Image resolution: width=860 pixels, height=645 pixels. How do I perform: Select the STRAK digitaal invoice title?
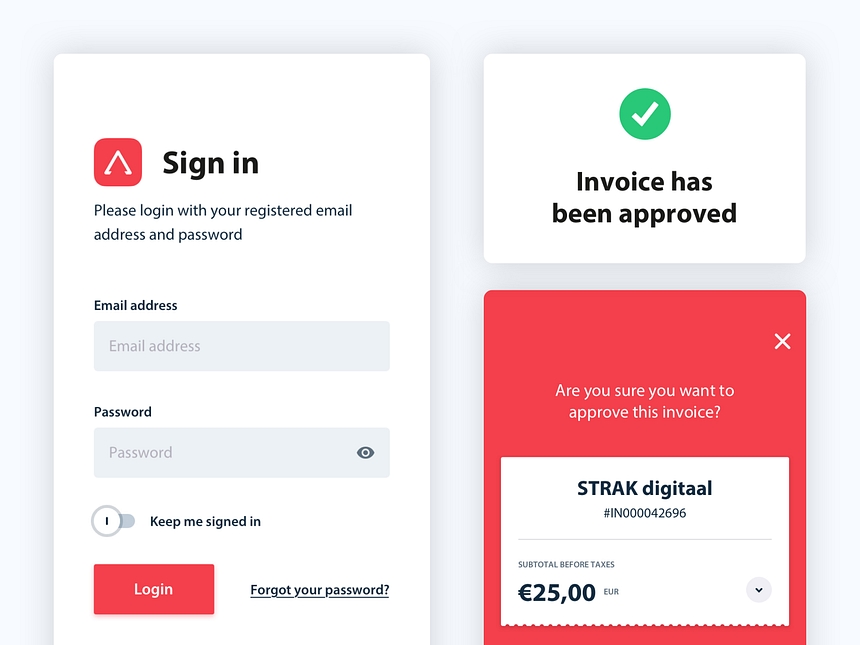click(x=645, y=489)
